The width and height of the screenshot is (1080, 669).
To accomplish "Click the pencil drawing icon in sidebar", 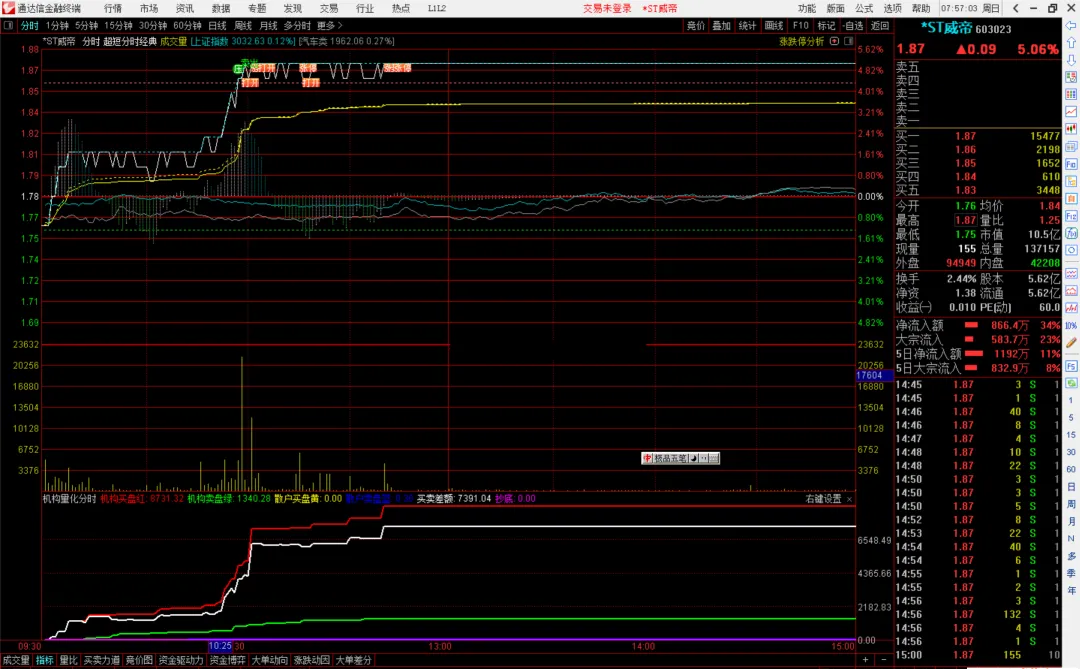I will tap(1071, 342).
